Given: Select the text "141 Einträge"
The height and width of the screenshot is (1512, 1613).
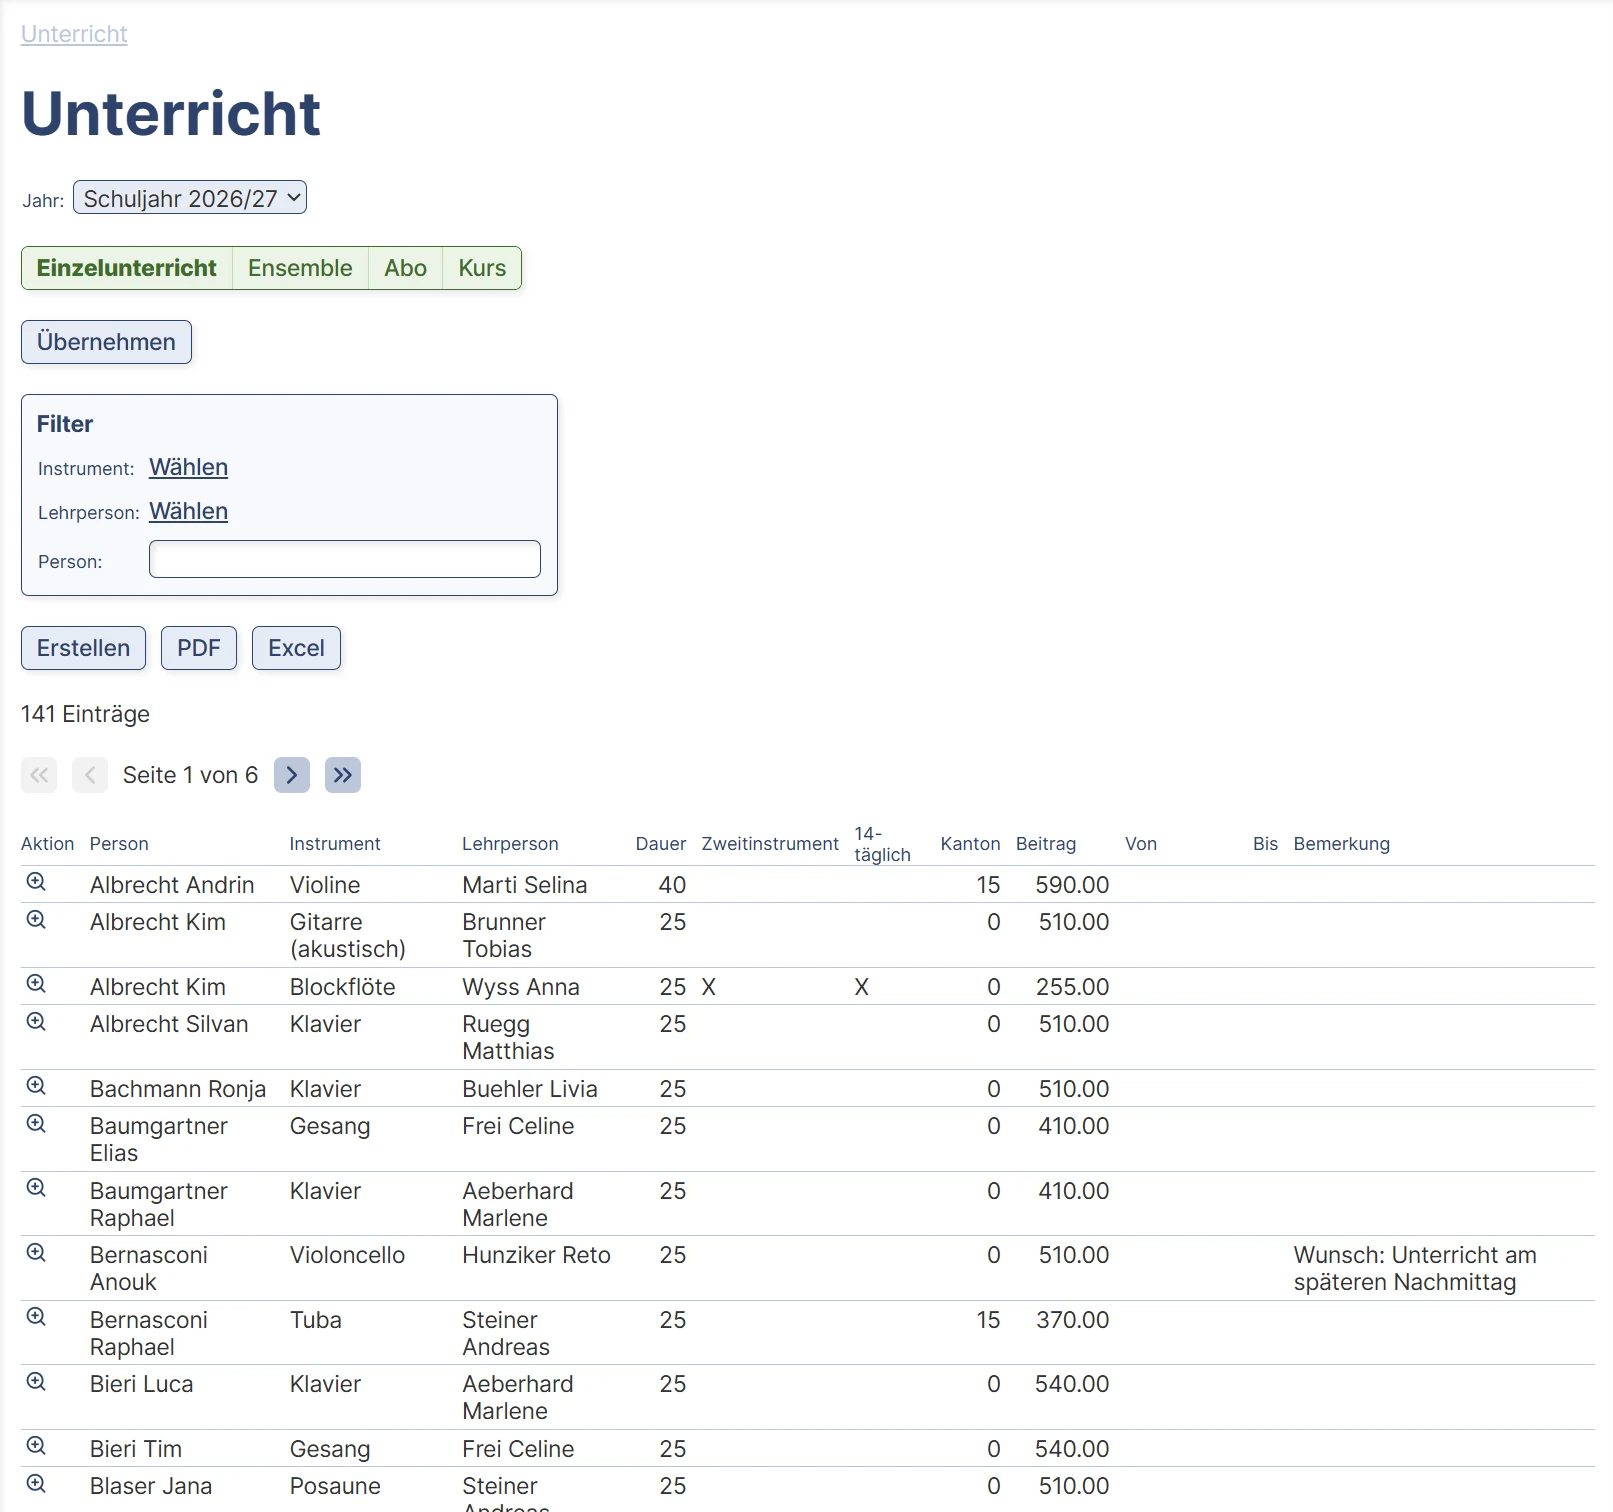Looking at the screenshot, I should point(85,714).
